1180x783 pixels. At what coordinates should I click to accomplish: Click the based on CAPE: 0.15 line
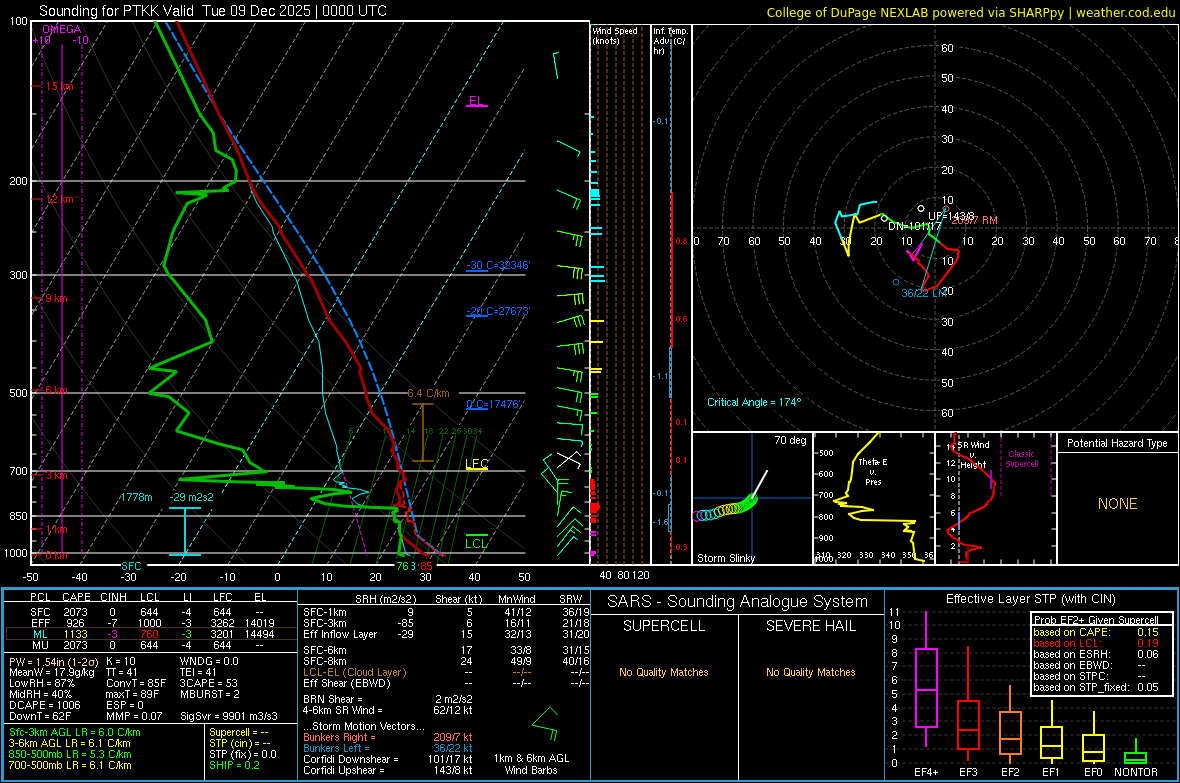pos(1096,632)
